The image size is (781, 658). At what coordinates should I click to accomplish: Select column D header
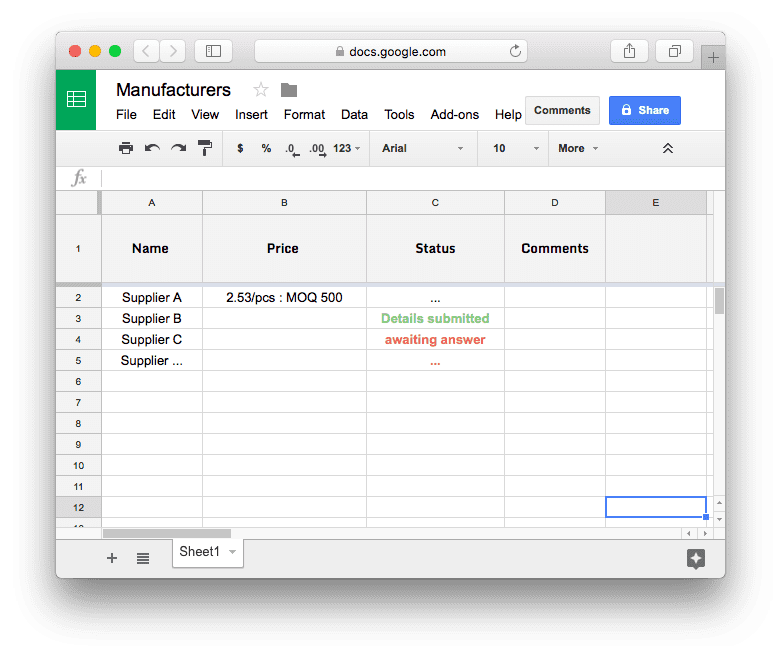click(x=555, y=203)
